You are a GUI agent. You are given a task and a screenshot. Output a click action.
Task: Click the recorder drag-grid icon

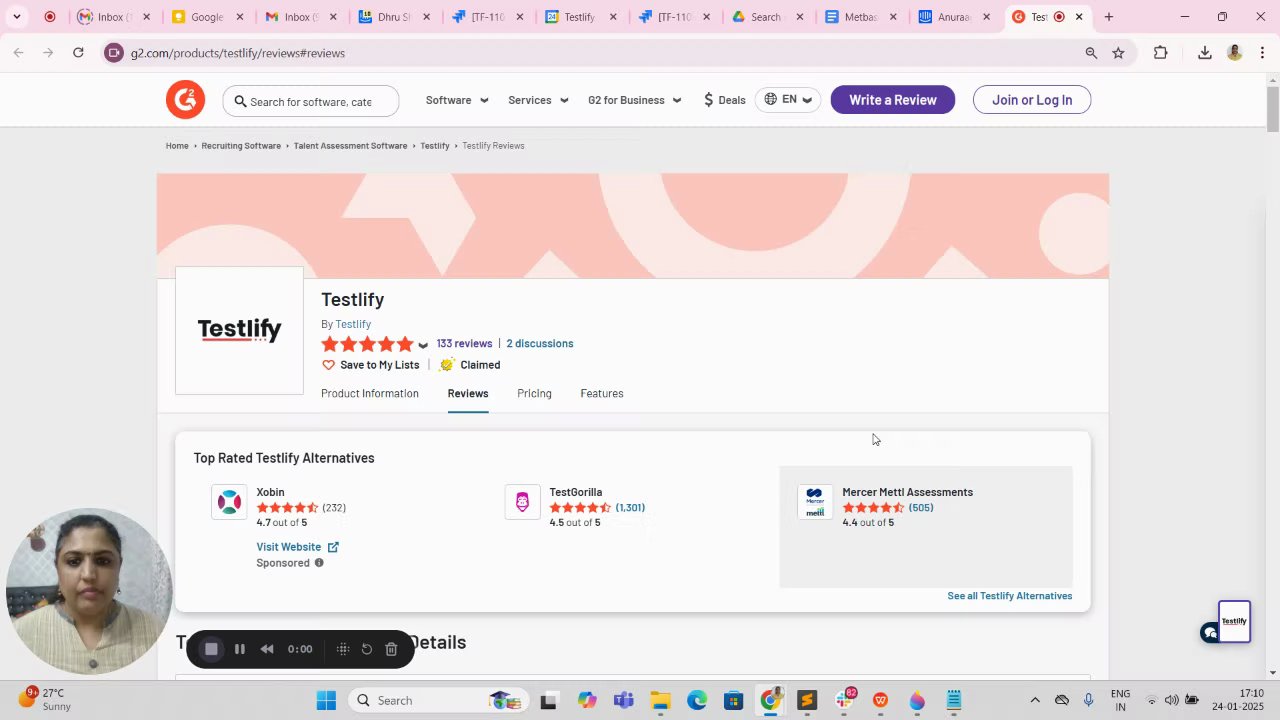click(x=343, y=649)
